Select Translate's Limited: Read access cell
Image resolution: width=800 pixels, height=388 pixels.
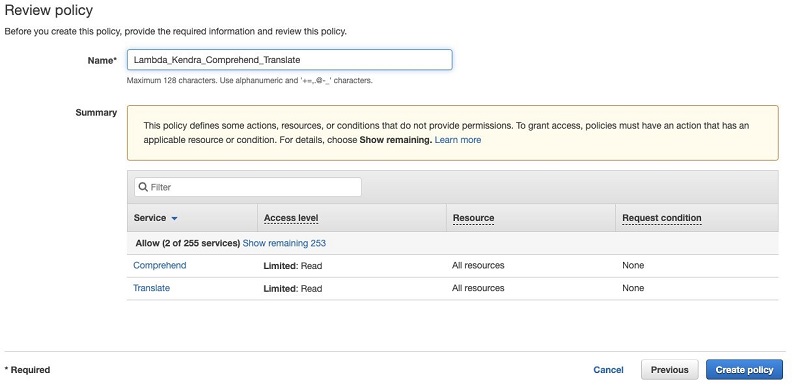point(293,288)
